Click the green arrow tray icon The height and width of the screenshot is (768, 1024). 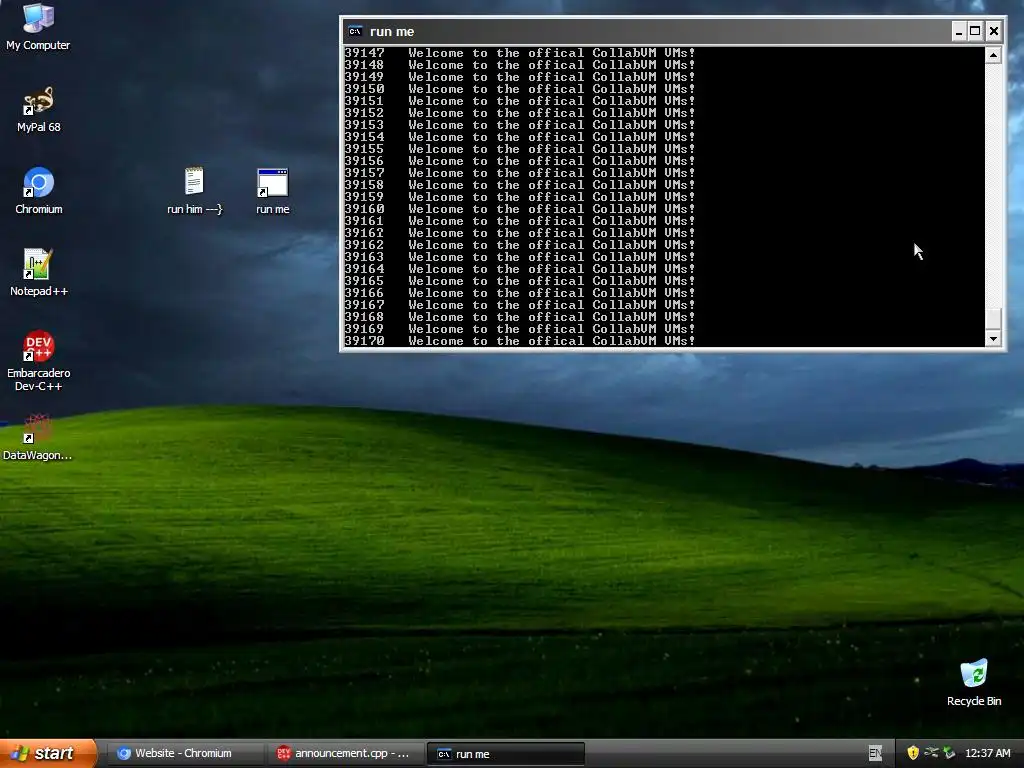pyautogui.click(x=949, y=753)
